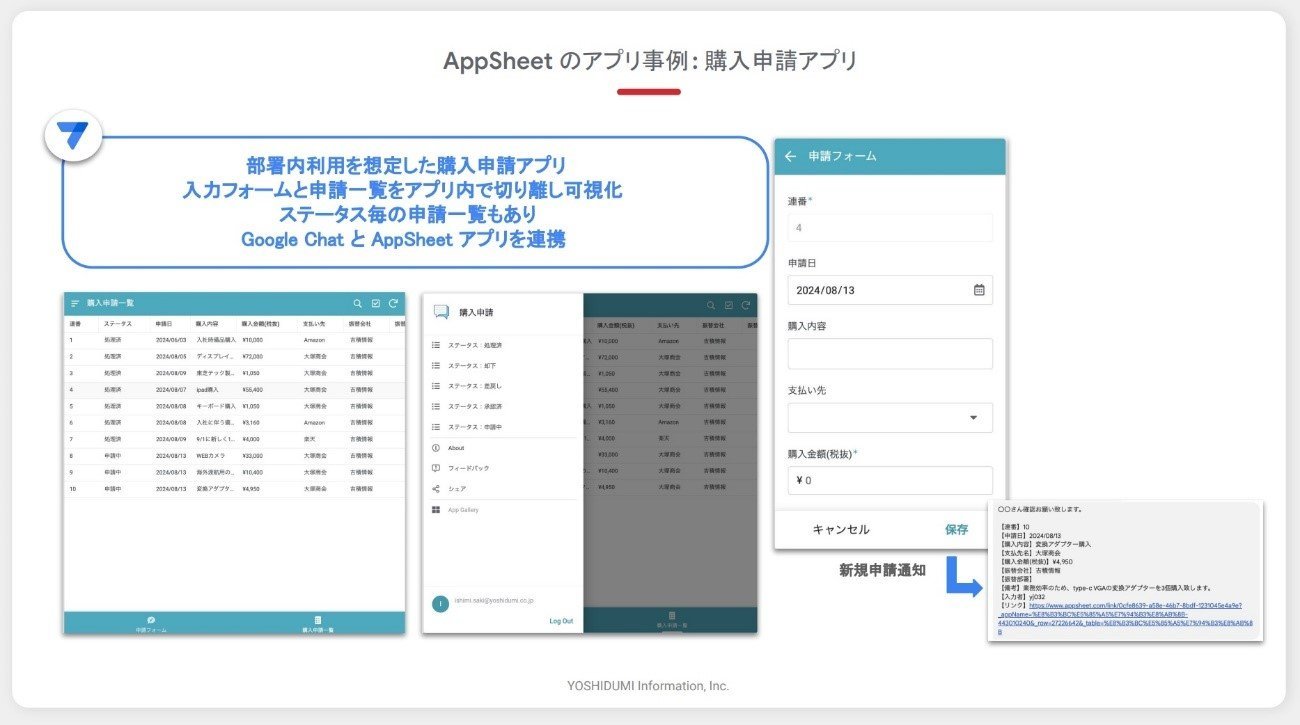Click the list icon beside ステータス：処理済
1300x725 pixels.
pyautogui.click(x=436, y=345)
